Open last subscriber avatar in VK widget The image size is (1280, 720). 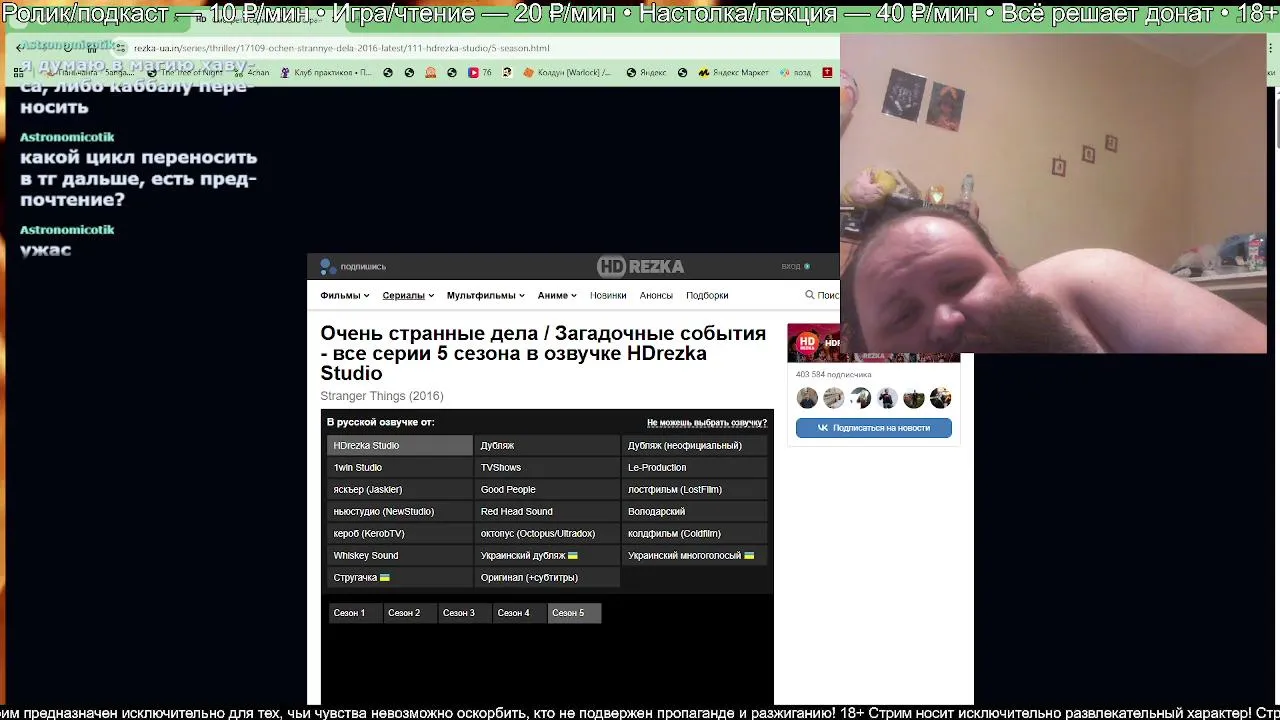click(940, 398)
